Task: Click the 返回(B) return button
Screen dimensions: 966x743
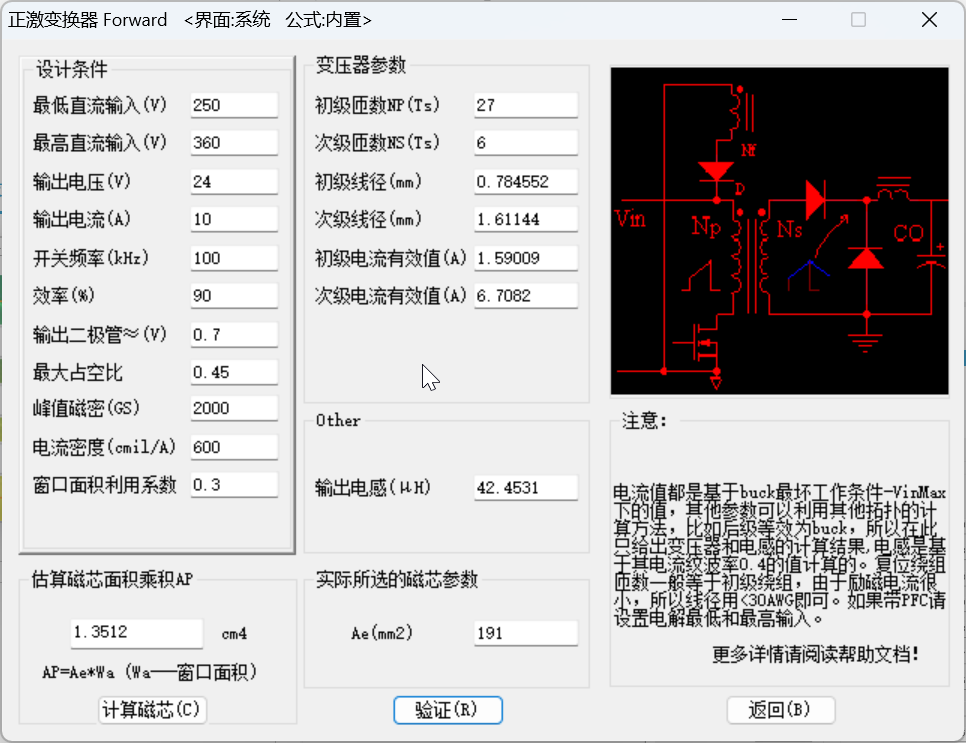Action: point(780,710)
